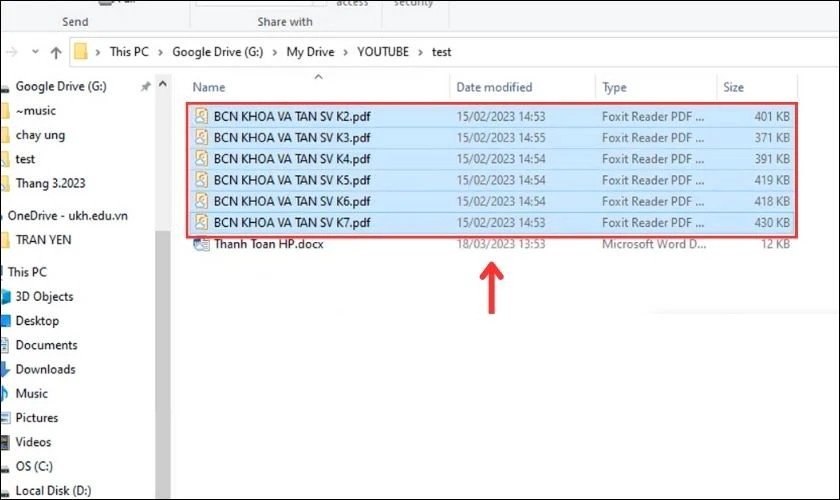Click navigation pane scroll-up arrow
The image size is (840, 500).
click(163, 84)
